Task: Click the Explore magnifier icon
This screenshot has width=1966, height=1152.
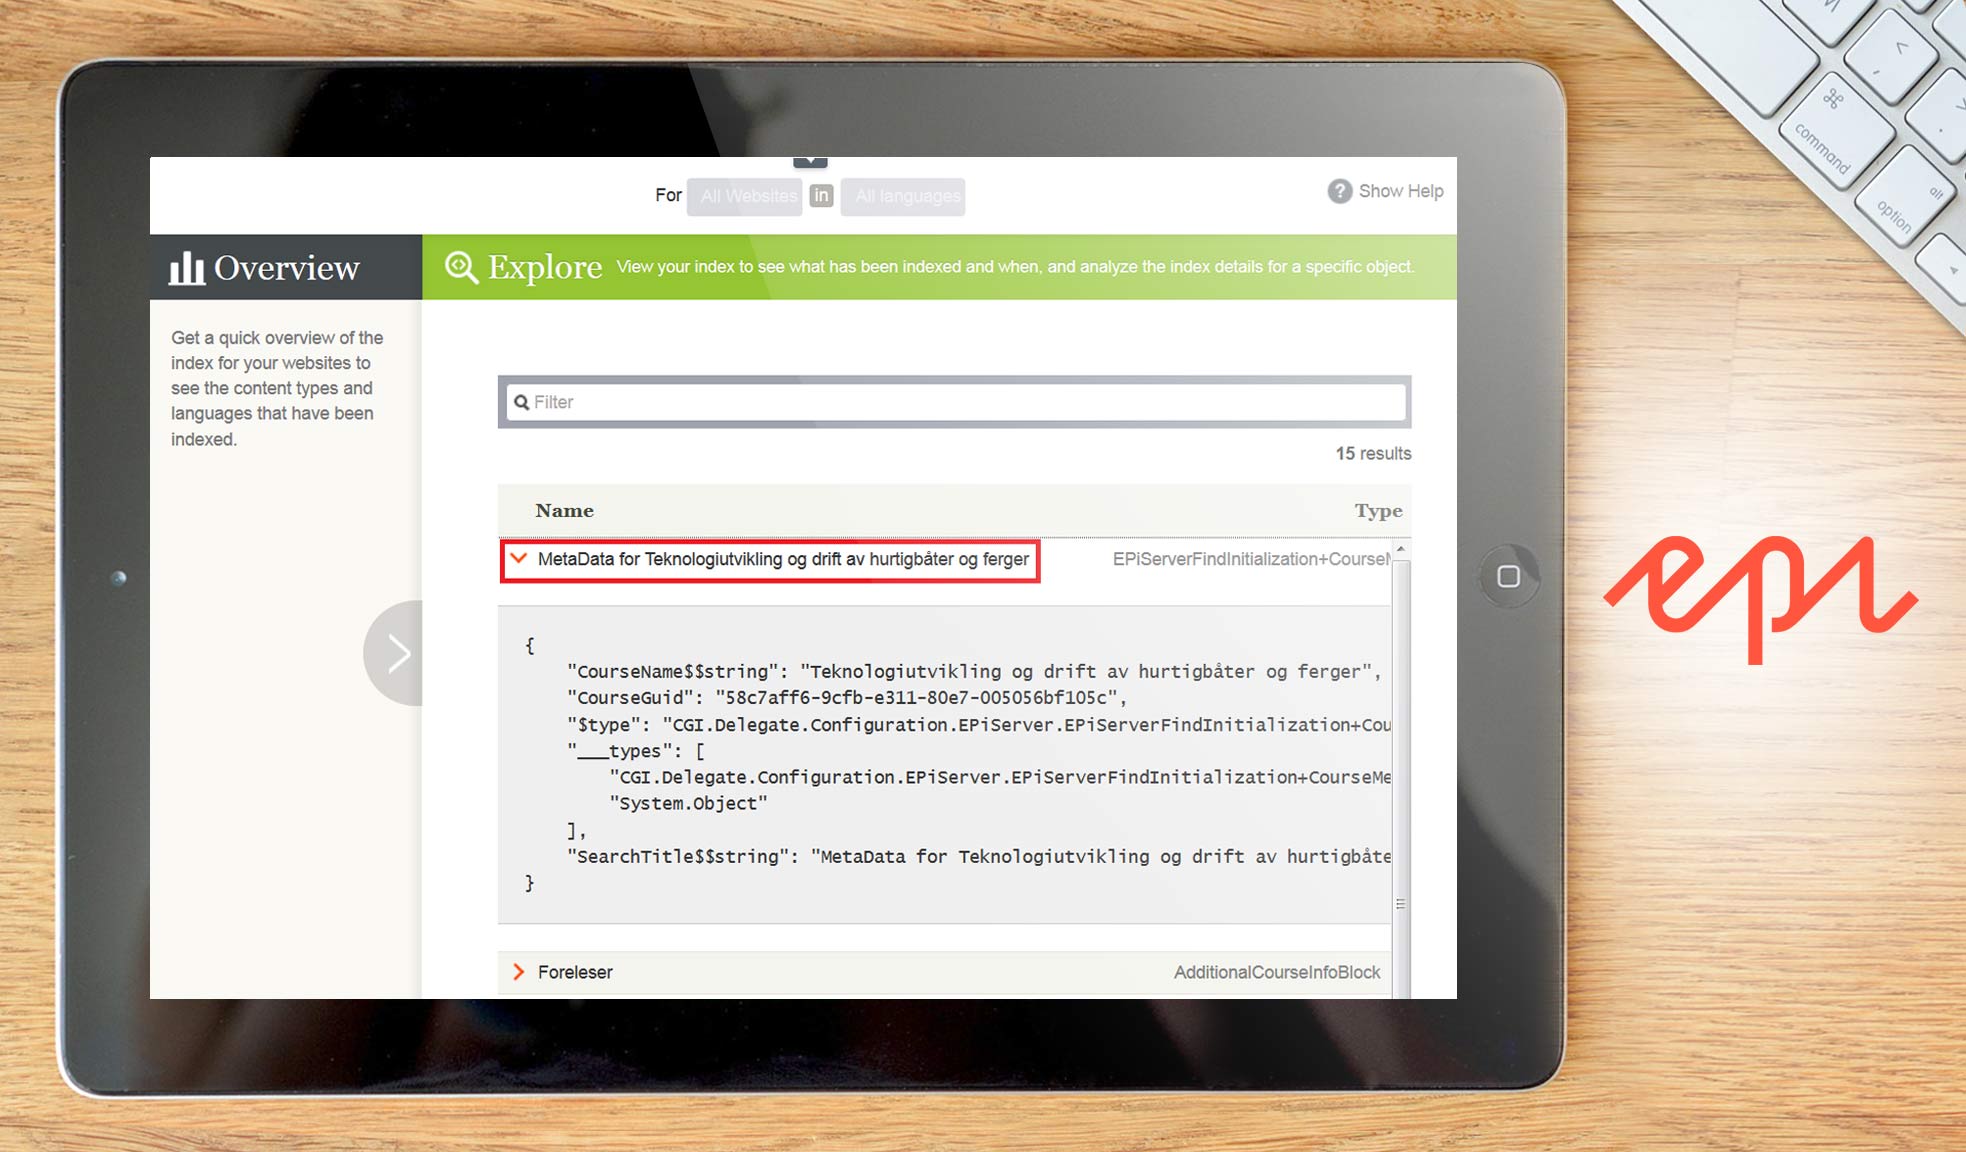Action: (x=461, y=267)
